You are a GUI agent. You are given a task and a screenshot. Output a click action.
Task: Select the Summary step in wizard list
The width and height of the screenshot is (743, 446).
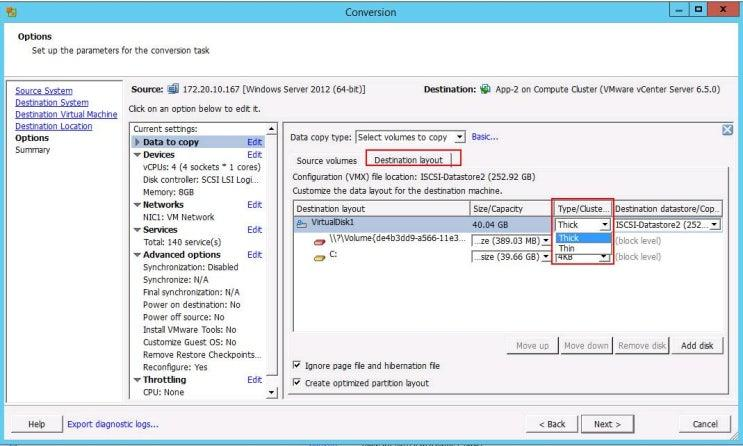[x=32, y=150]
